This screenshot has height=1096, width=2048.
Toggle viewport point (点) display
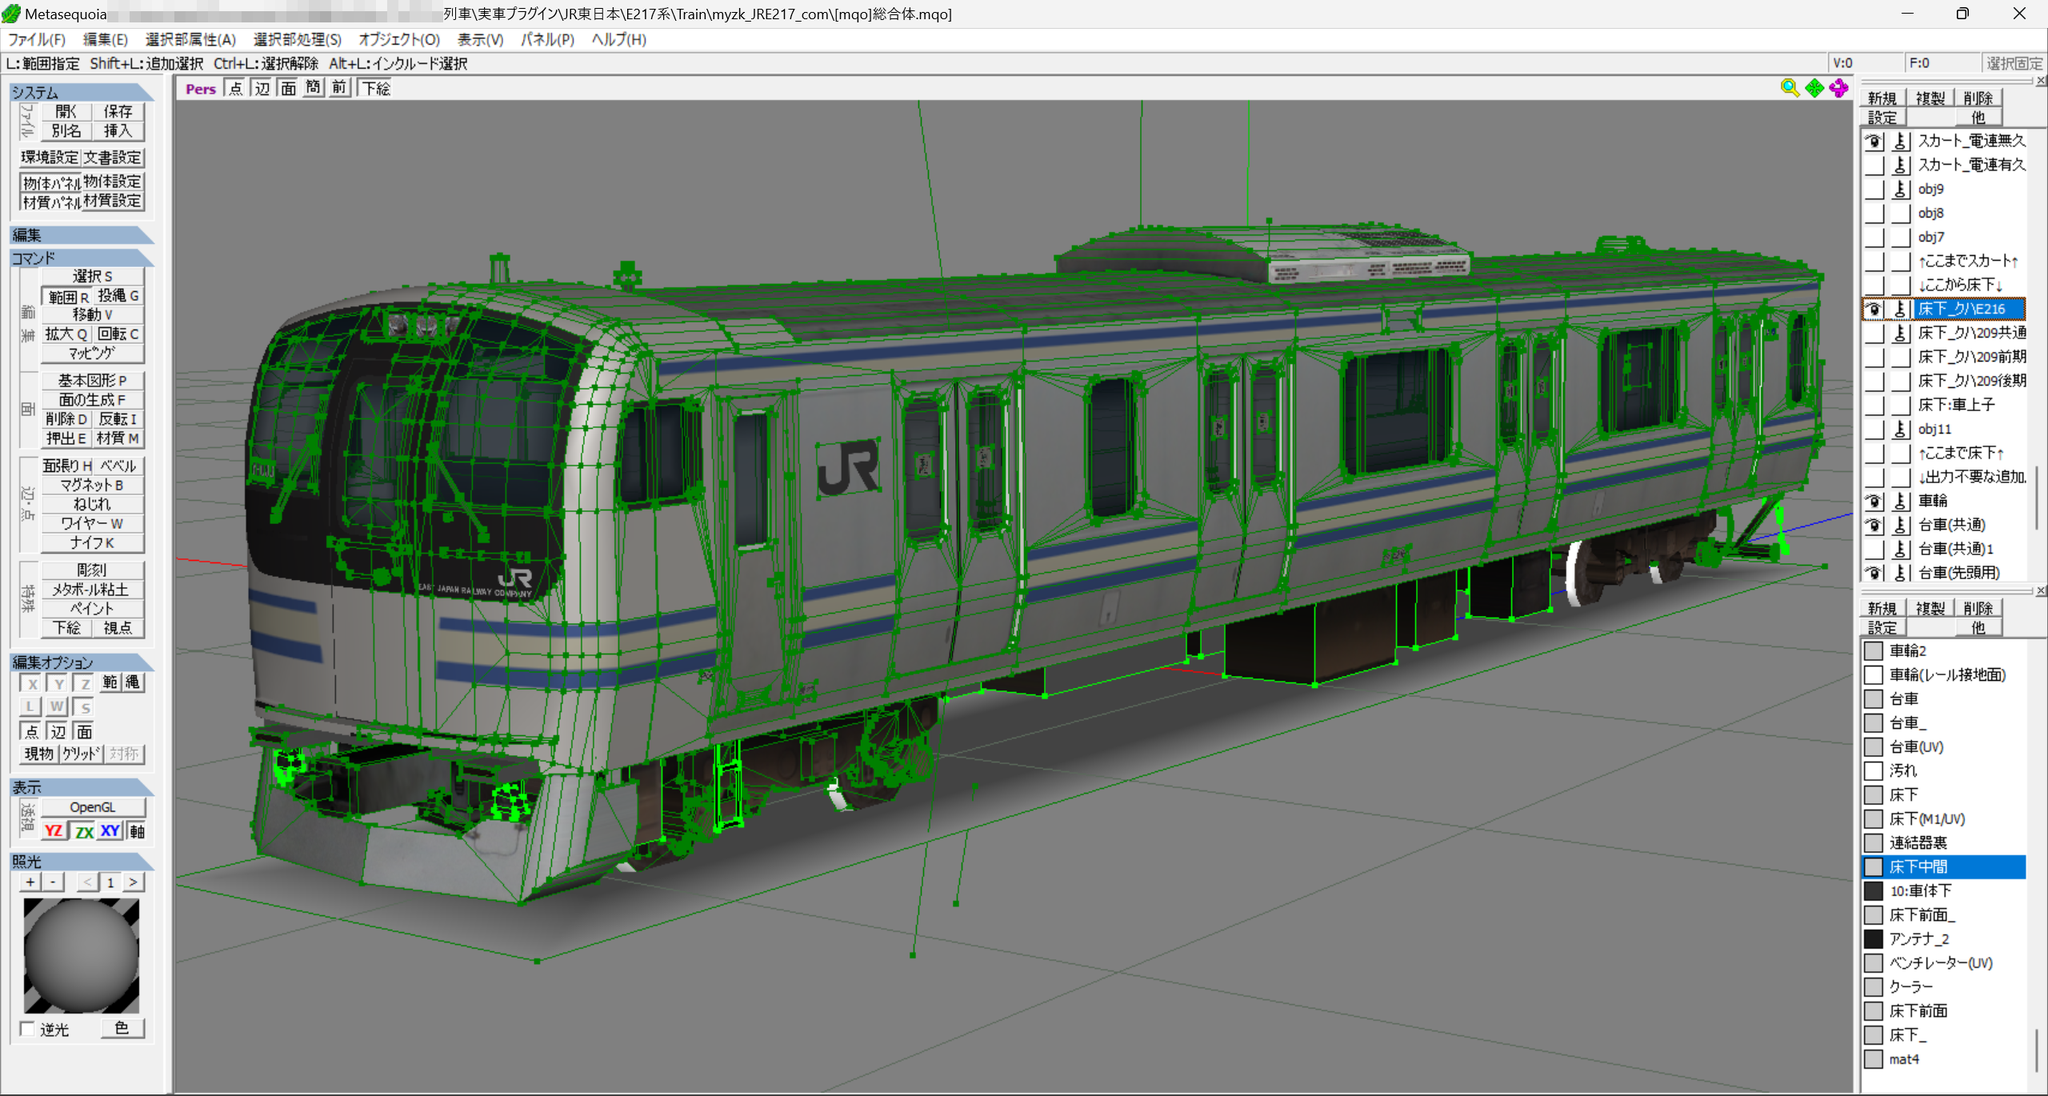pos(235,88)
